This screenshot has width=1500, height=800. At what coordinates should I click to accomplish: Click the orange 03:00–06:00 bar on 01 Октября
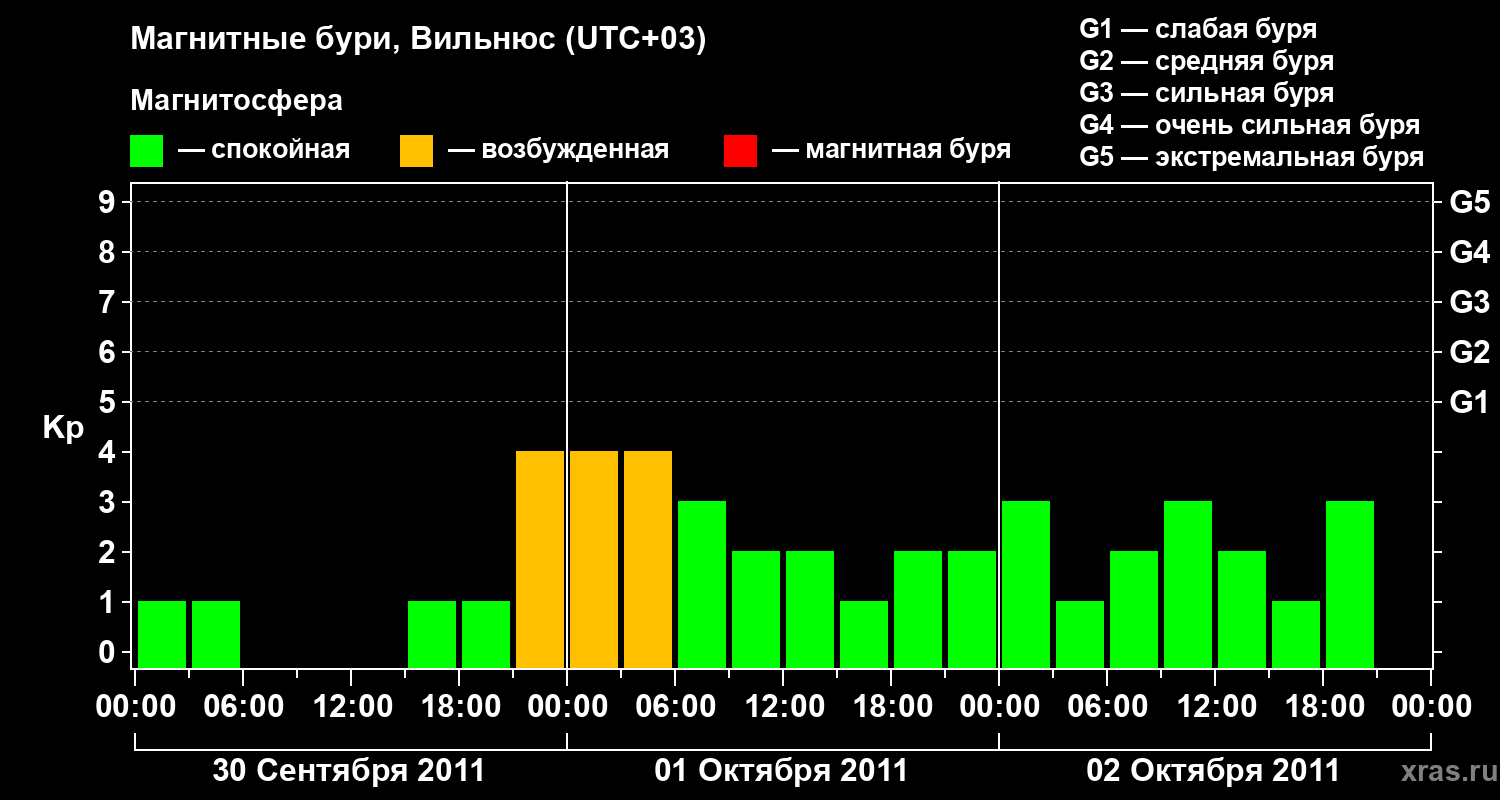648,559
